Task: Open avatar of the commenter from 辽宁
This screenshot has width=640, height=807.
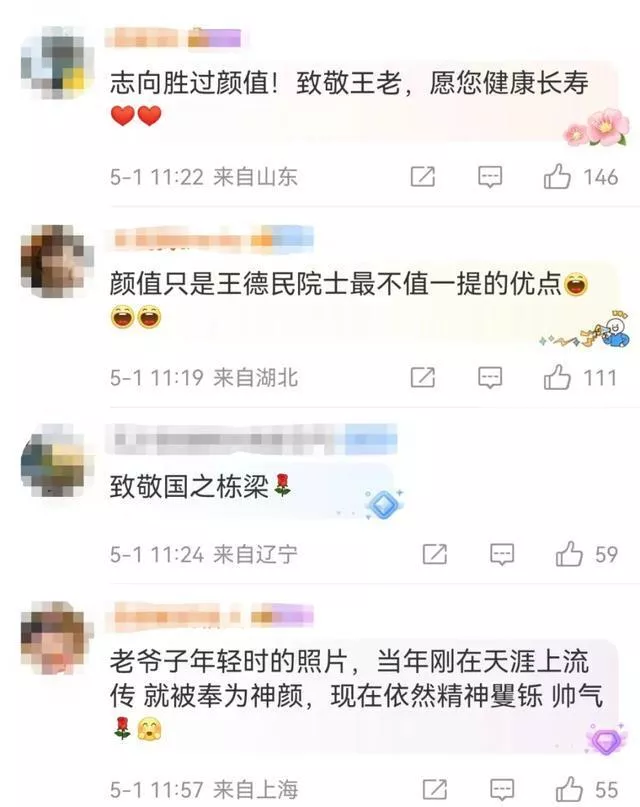Action: coord(57,461)
